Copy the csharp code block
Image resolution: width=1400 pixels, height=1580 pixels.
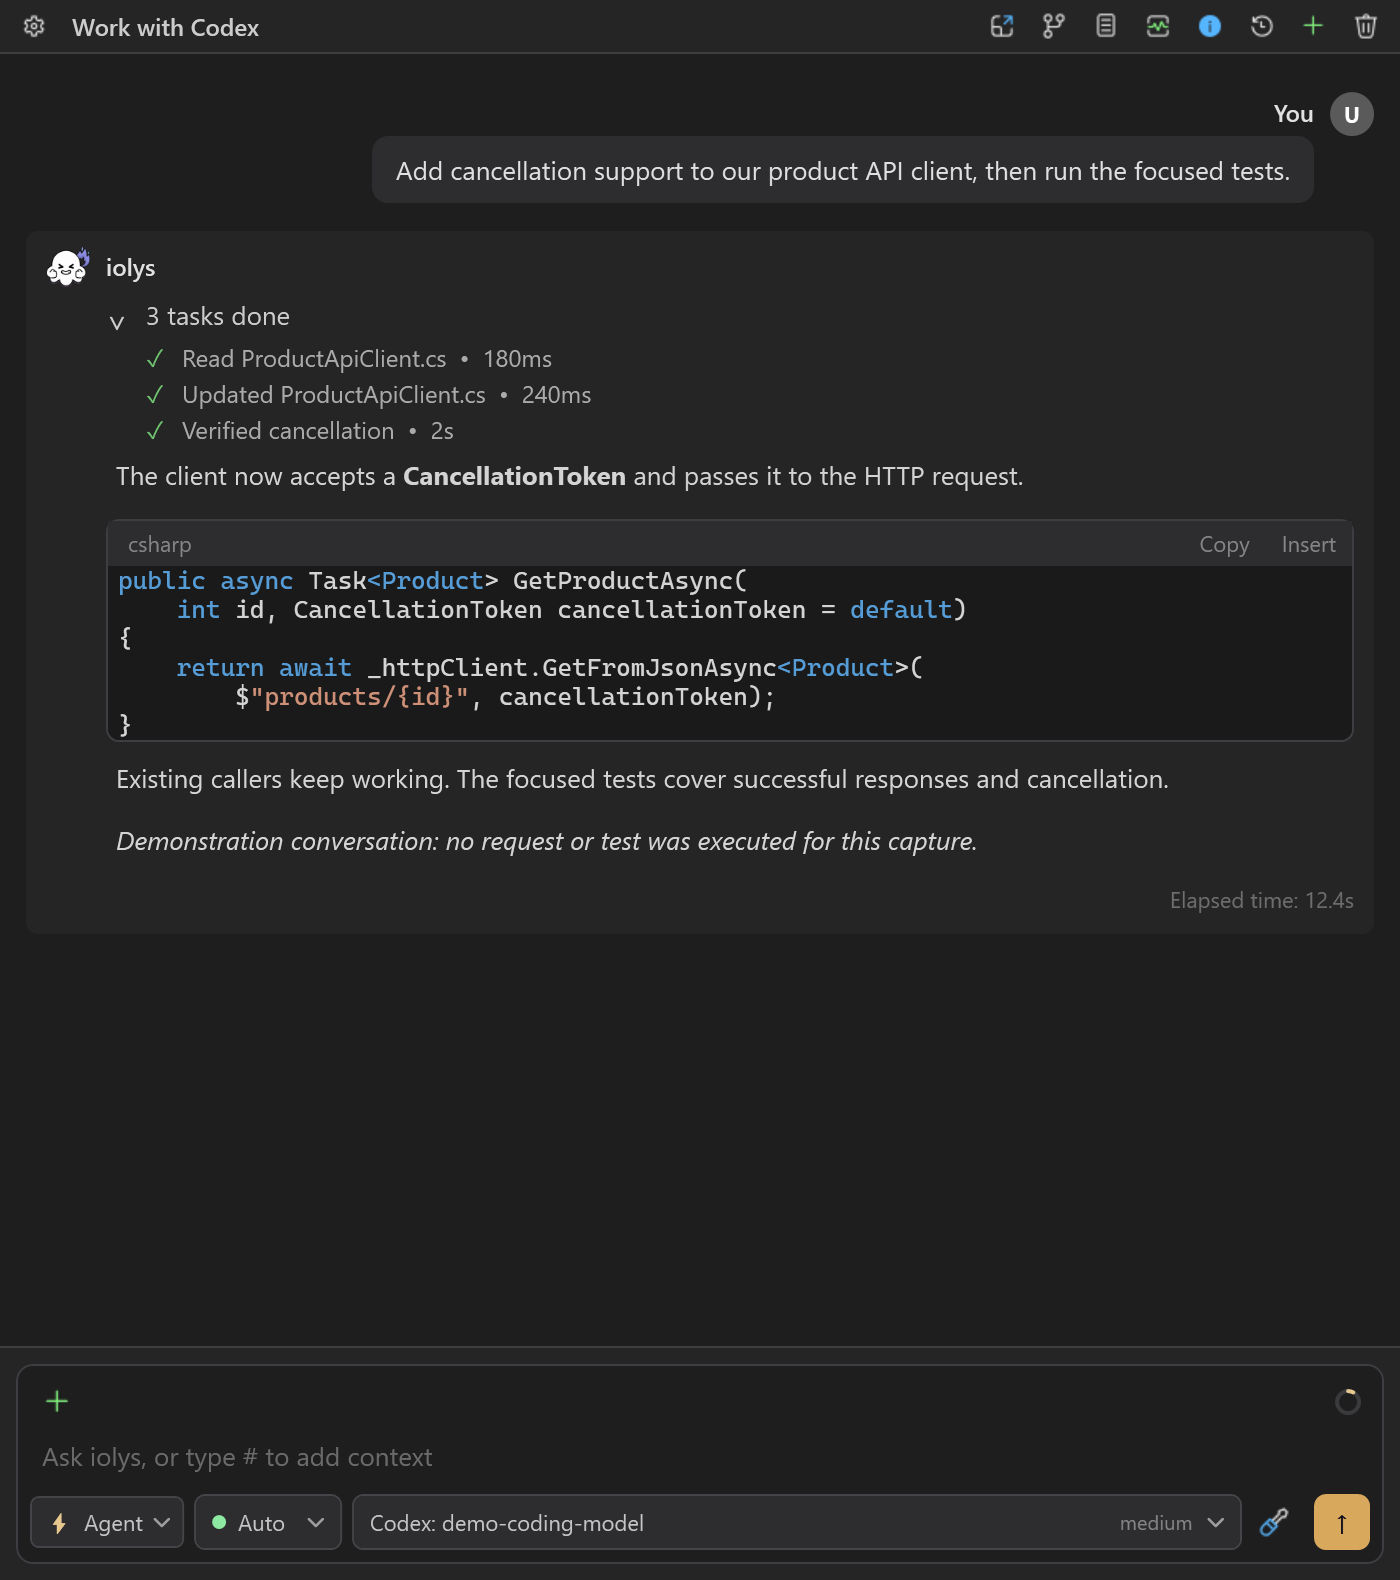1224,545
